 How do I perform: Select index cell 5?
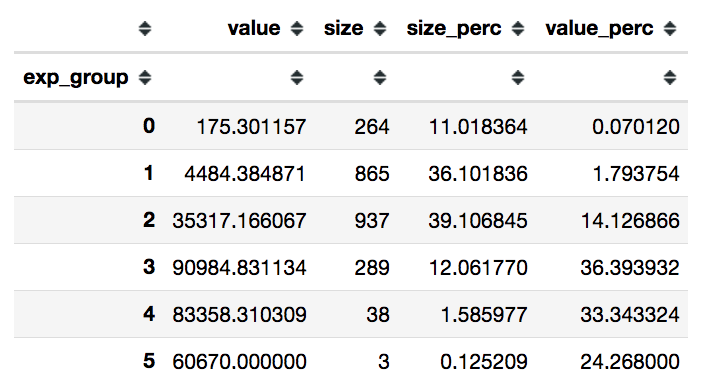point(149,361)
